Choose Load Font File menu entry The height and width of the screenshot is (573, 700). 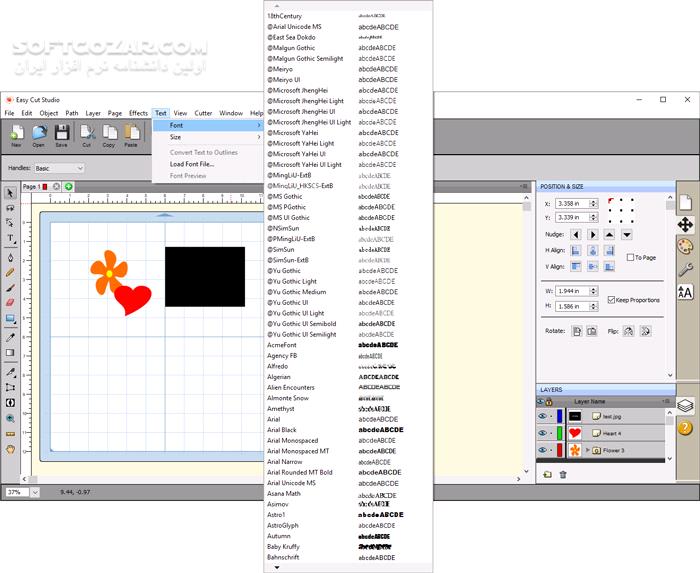click(192, 164)
